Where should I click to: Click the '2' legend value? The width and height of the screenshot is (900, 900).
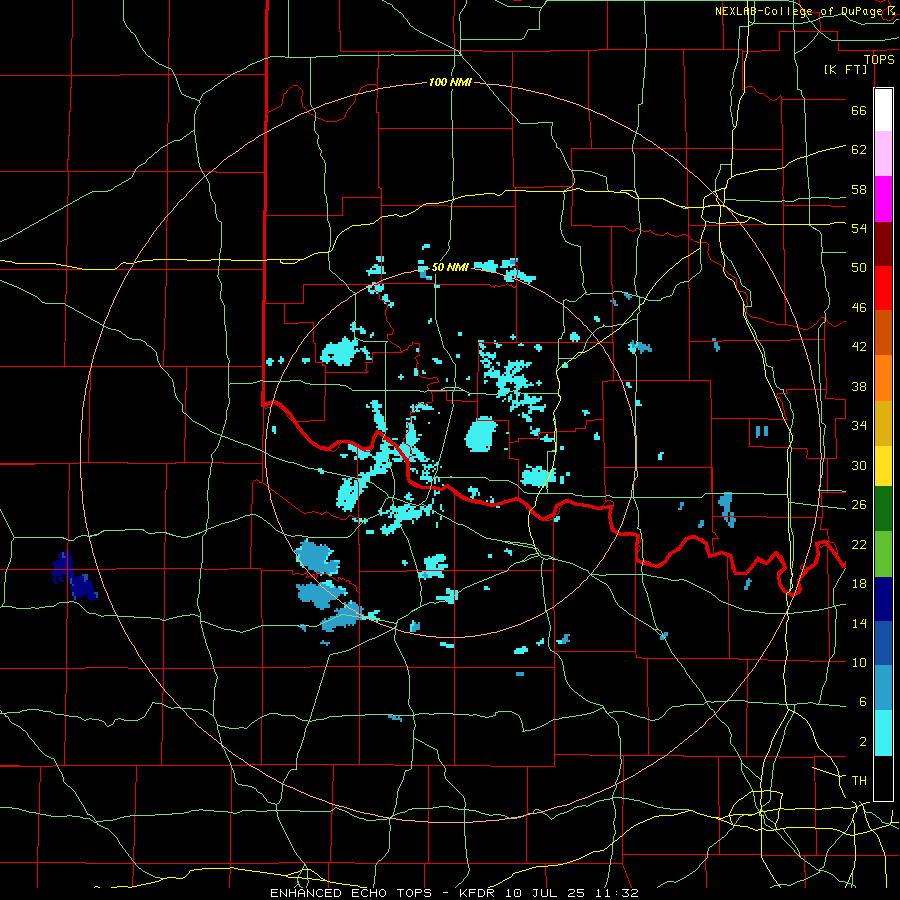pyautogui.click(x=862, y=741)
